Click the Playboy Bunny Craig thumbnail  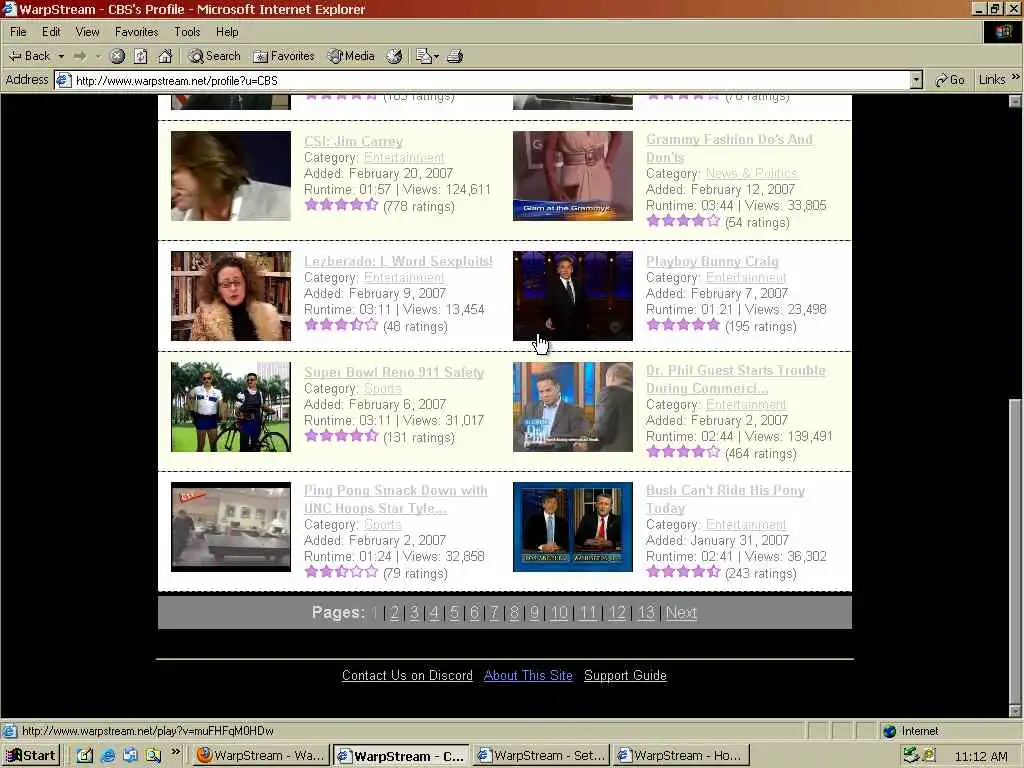573,296
